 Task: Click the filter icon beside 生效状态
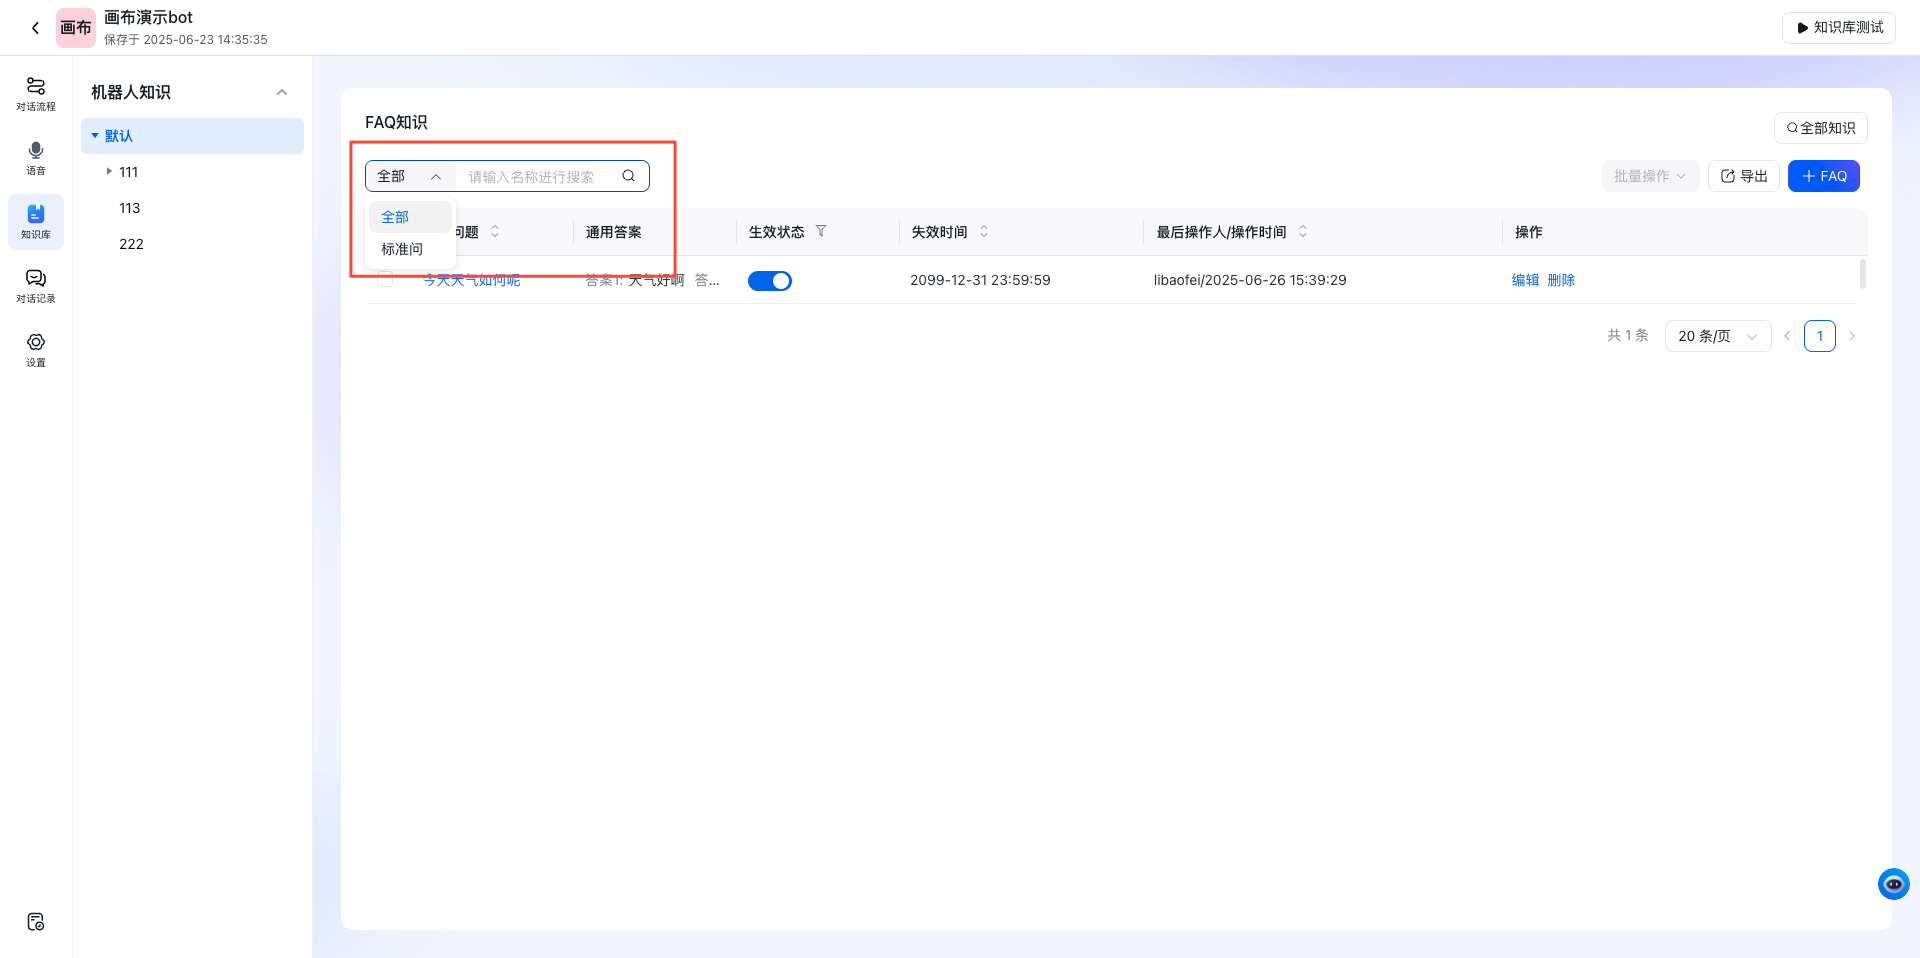(x=821, y=231)
